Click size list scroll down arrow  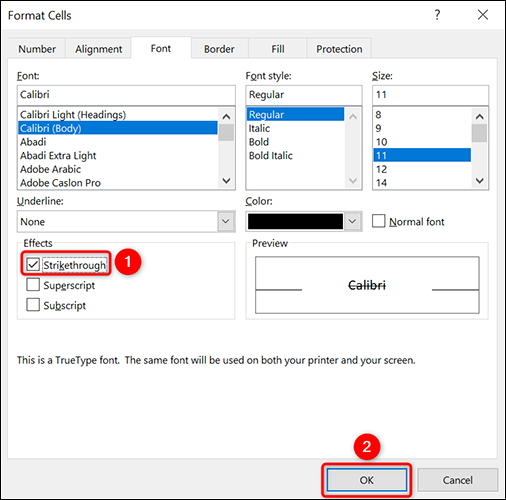(x=480, y=181)
